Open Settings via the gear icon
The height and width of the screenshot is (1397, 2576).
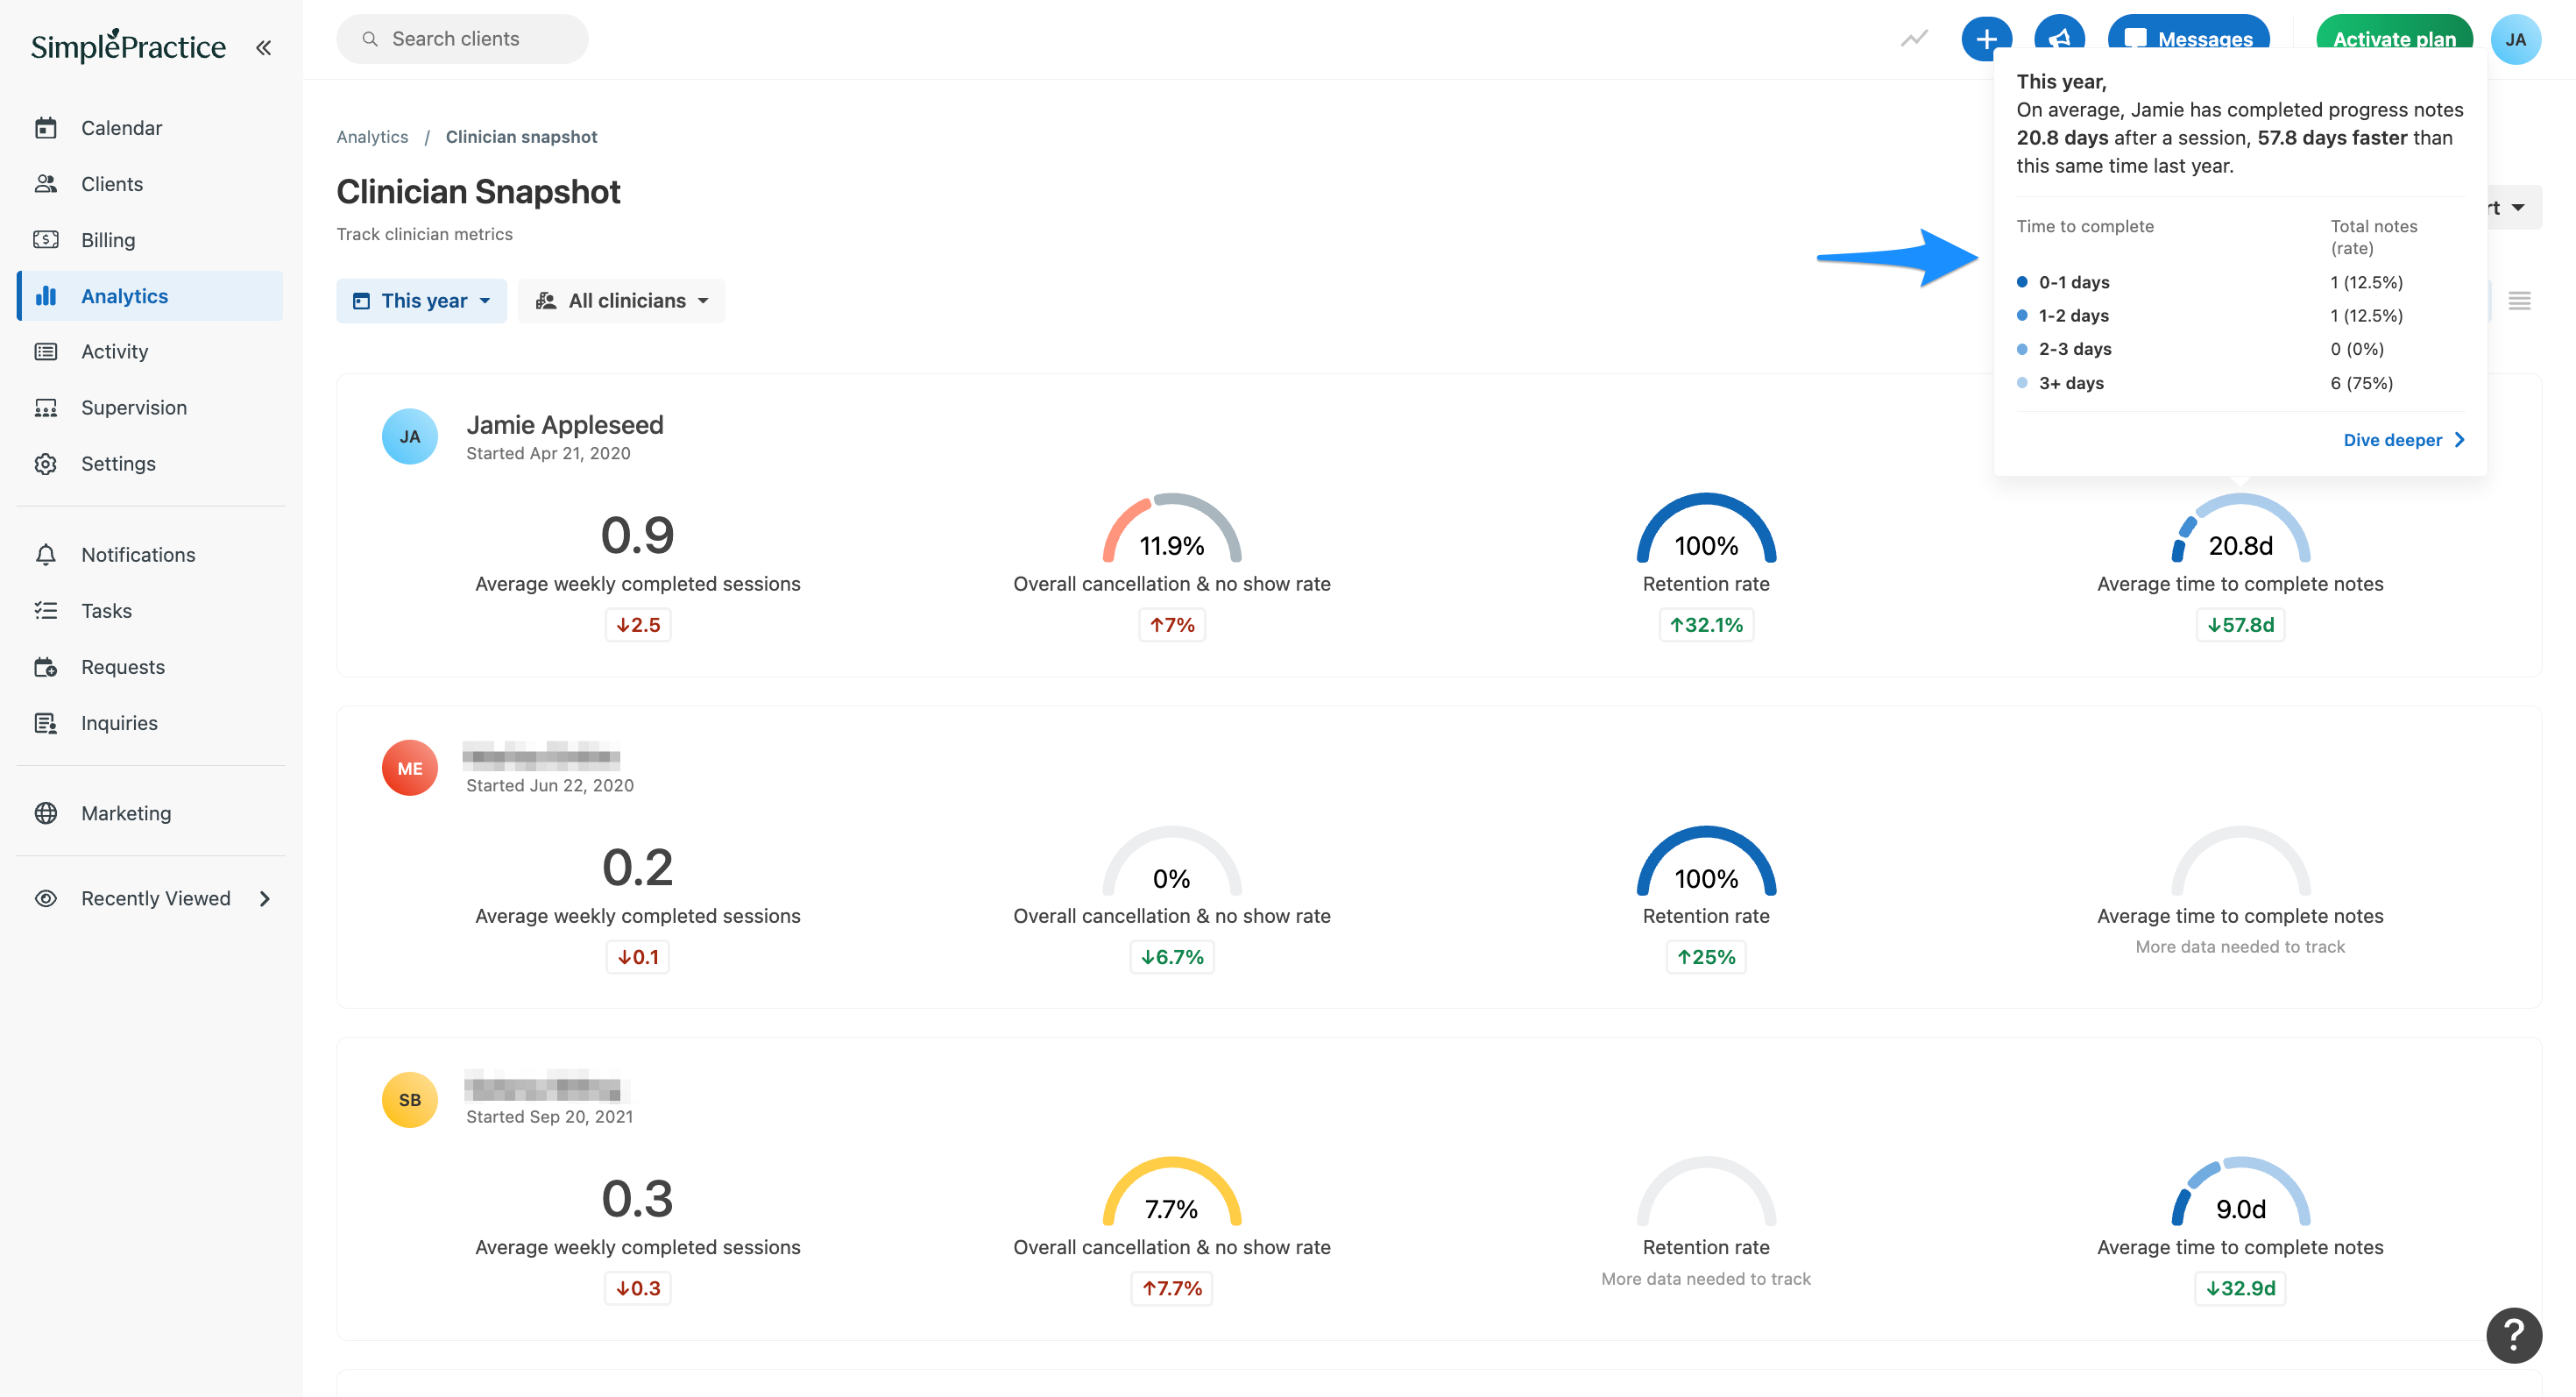46,464
